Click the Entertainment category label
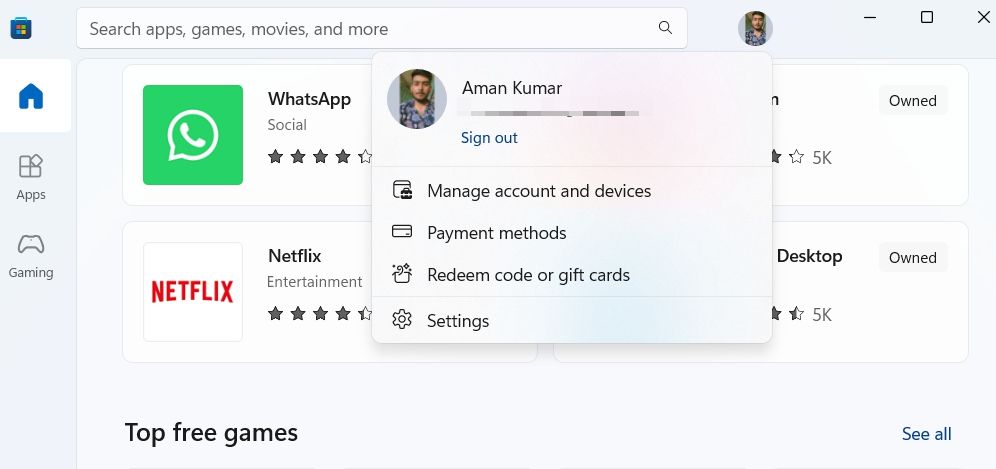996x469 pixels. click(x=314, y=282)
